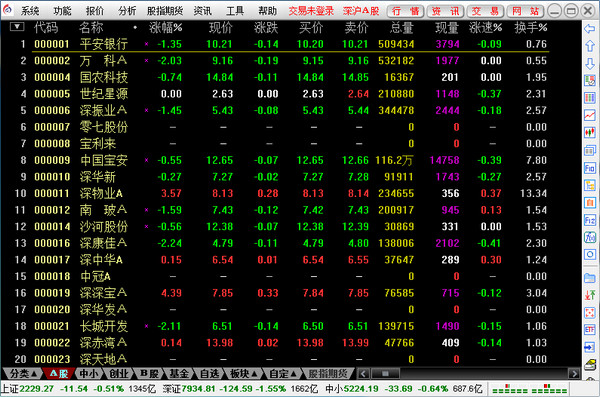This screenshot has width=600, height=397.
Task: Open the 帮助 menu
Action: pos(267,11)
